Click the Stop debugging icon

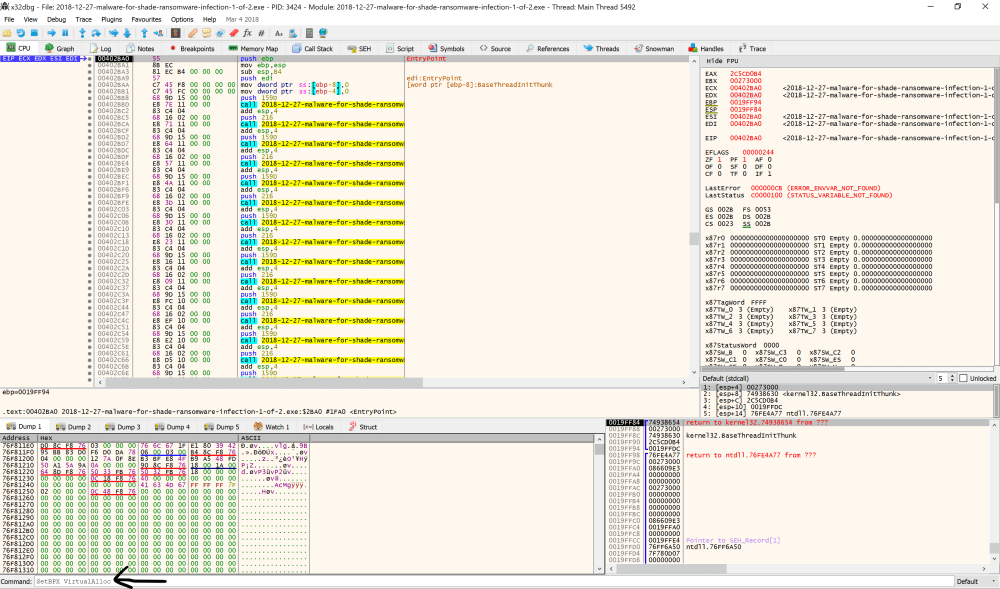[33, 33]
